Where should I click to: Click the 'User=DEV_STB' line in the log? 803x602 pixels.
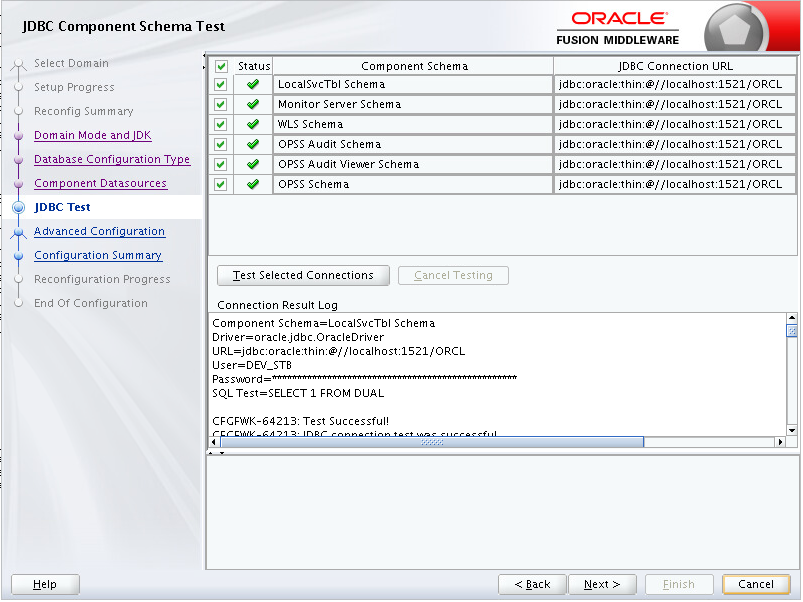pos(252,366)
